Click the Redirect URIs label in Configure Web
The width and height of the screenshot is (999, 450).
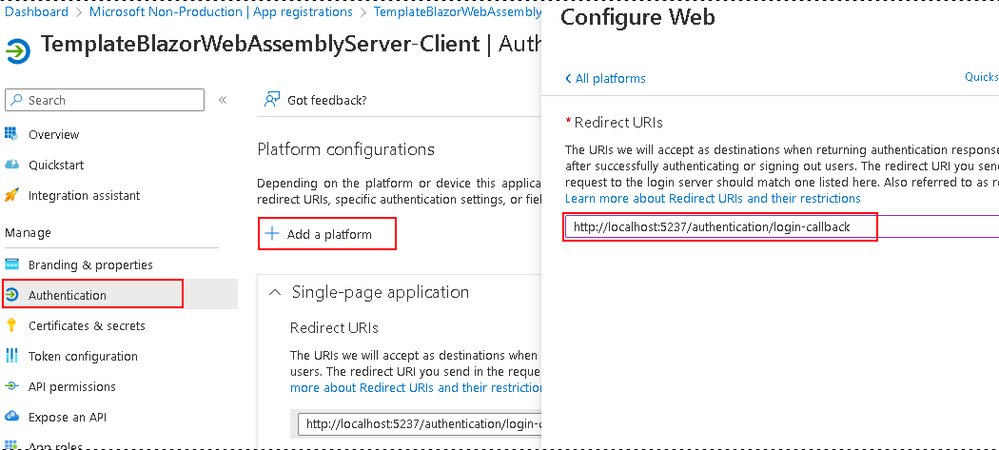619,122
